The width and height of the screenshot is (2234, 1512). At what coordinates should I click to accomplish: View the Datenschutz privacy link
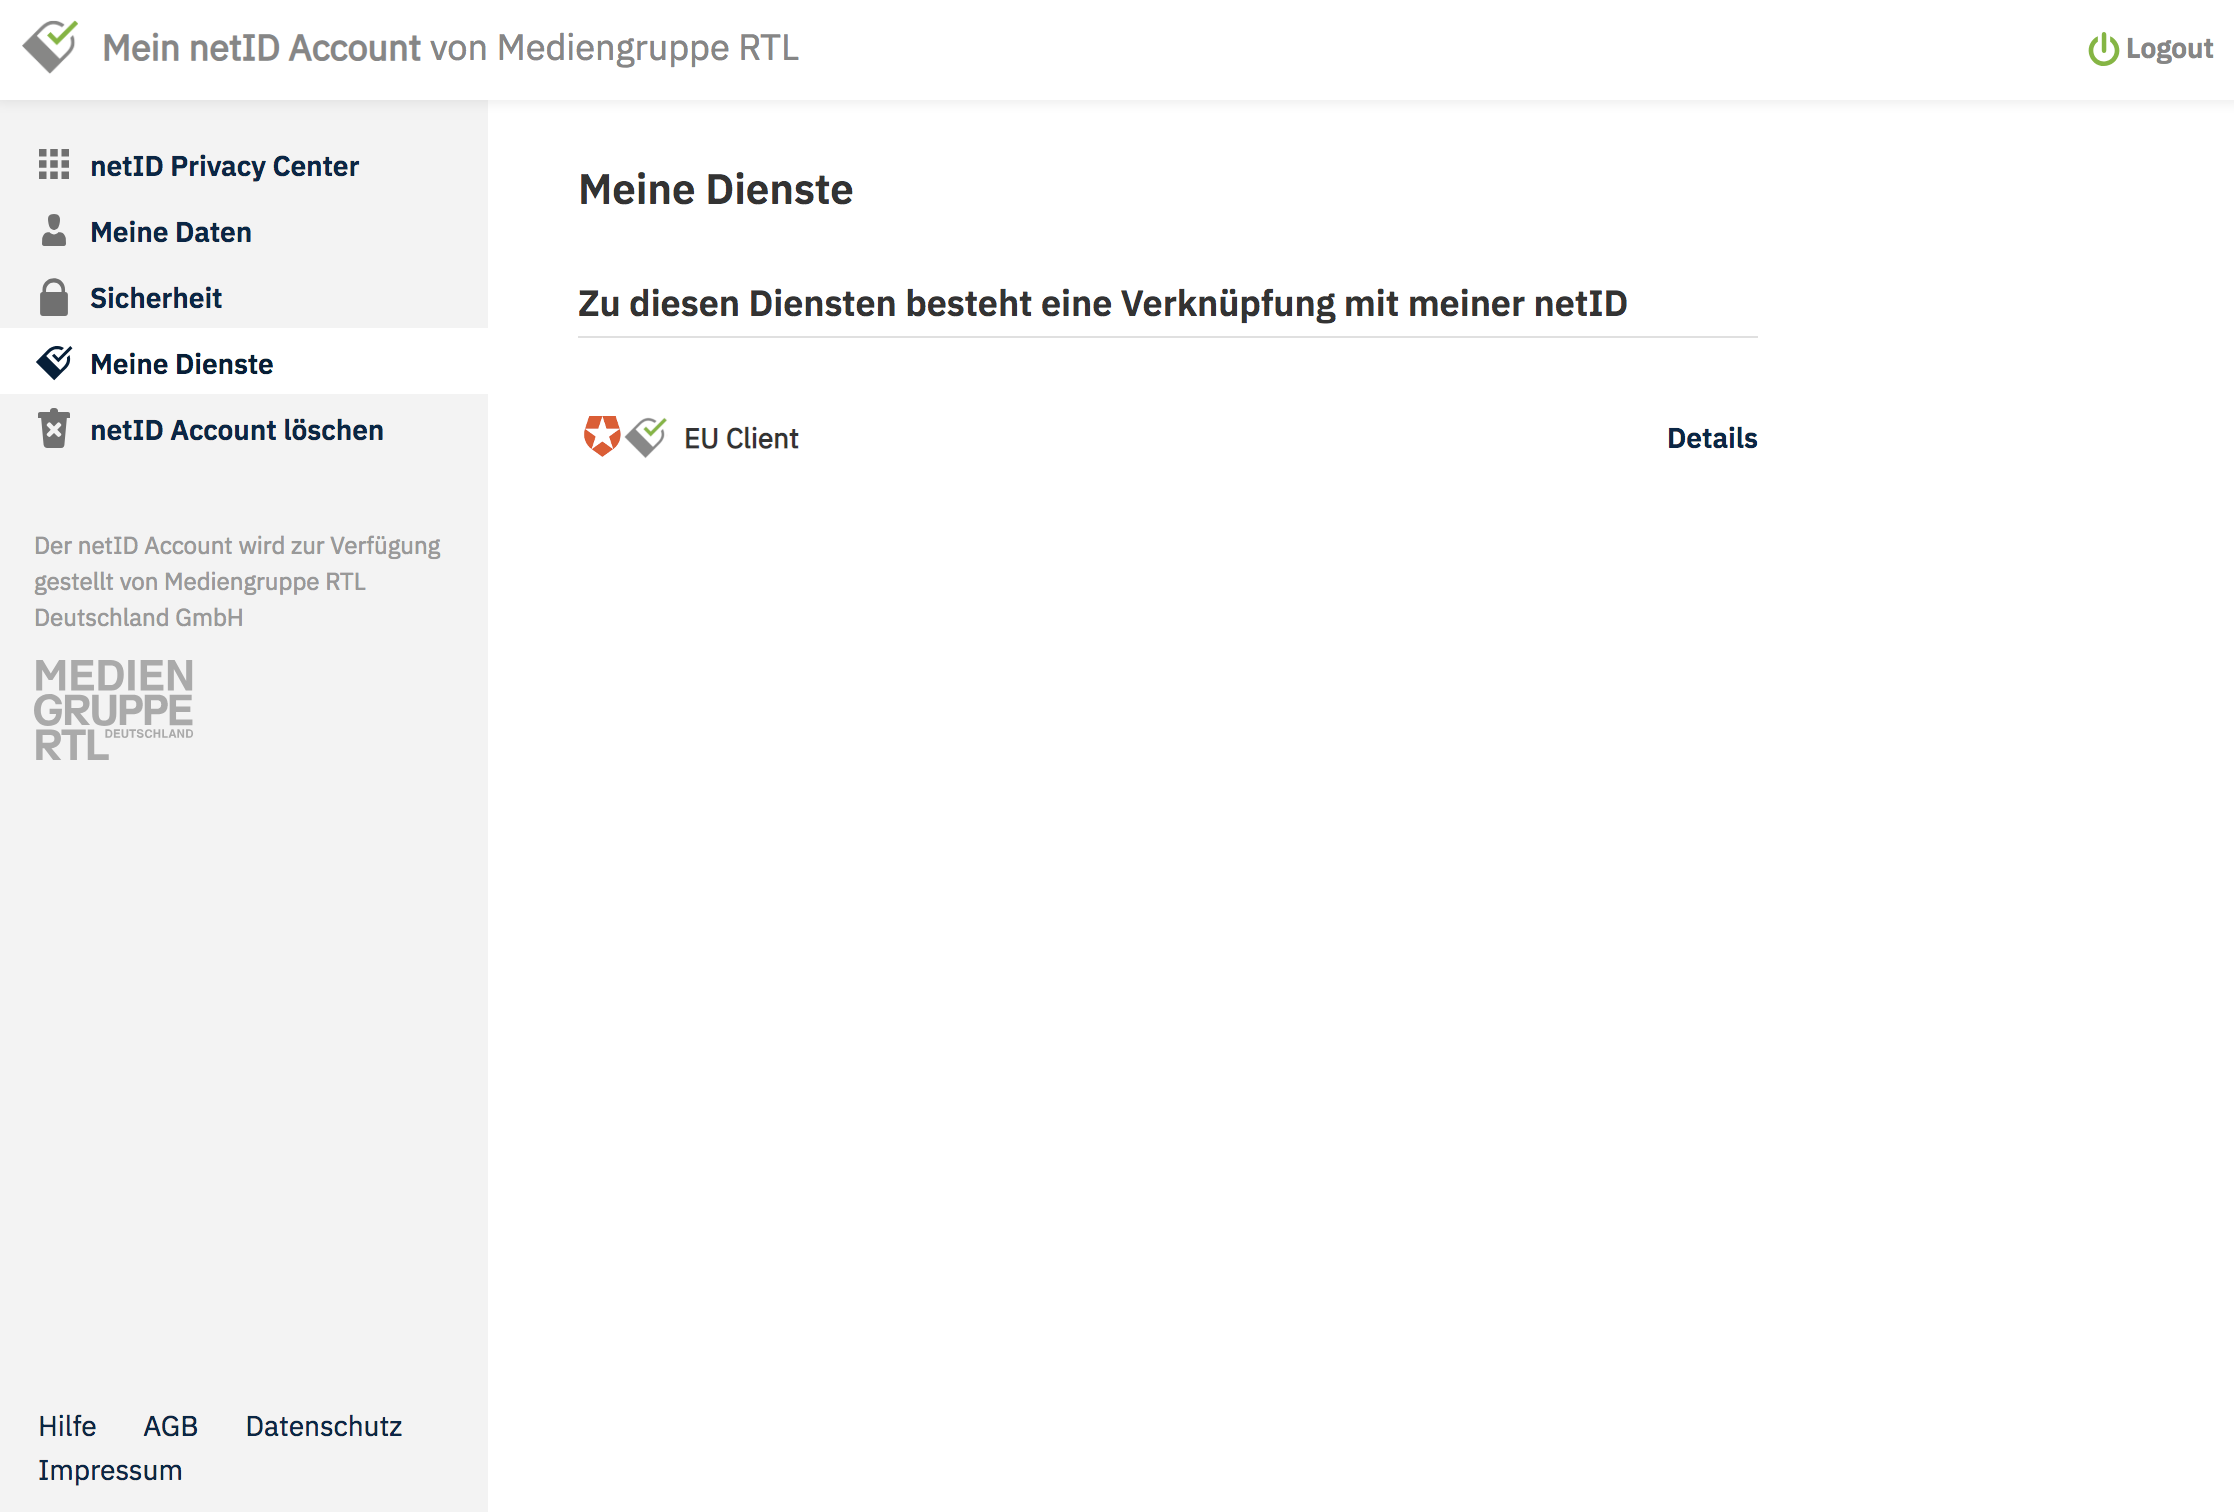click(324, 1426)
